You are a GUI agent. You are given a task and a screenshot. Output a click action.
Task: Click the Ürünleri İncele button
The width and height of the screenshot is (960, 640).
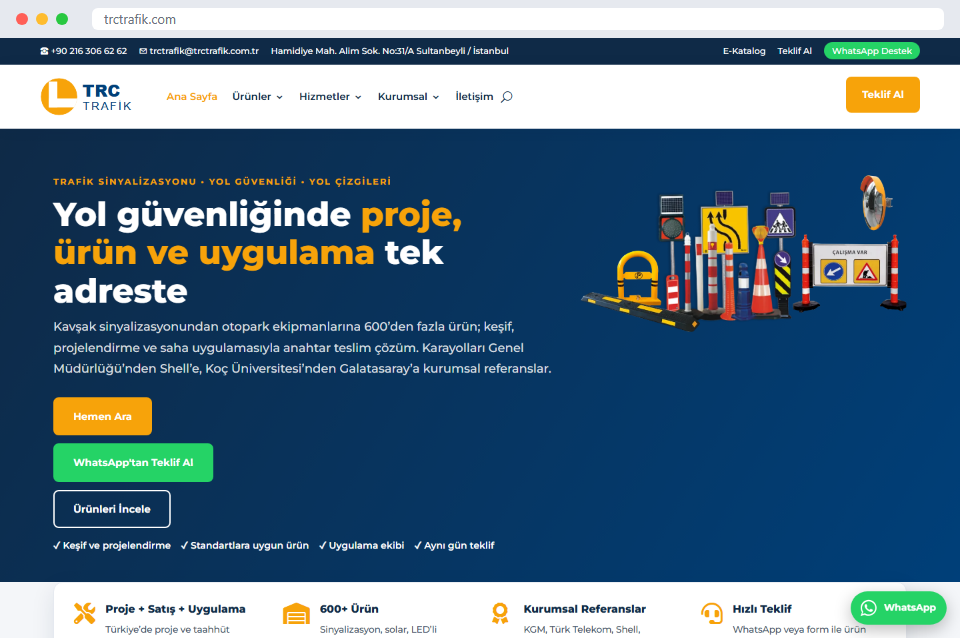(111, 509)
